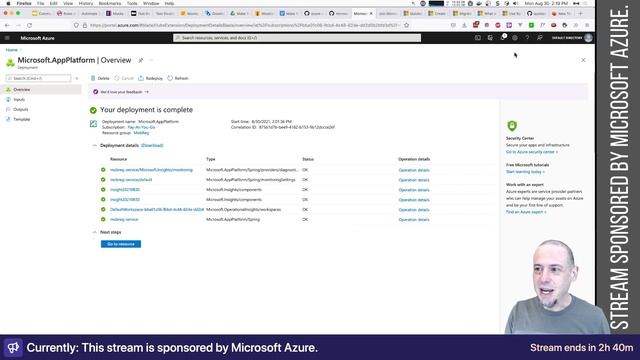Click the Delete toolbar command
This screenshot has height=360, width=640.
(x=100, y=78)
